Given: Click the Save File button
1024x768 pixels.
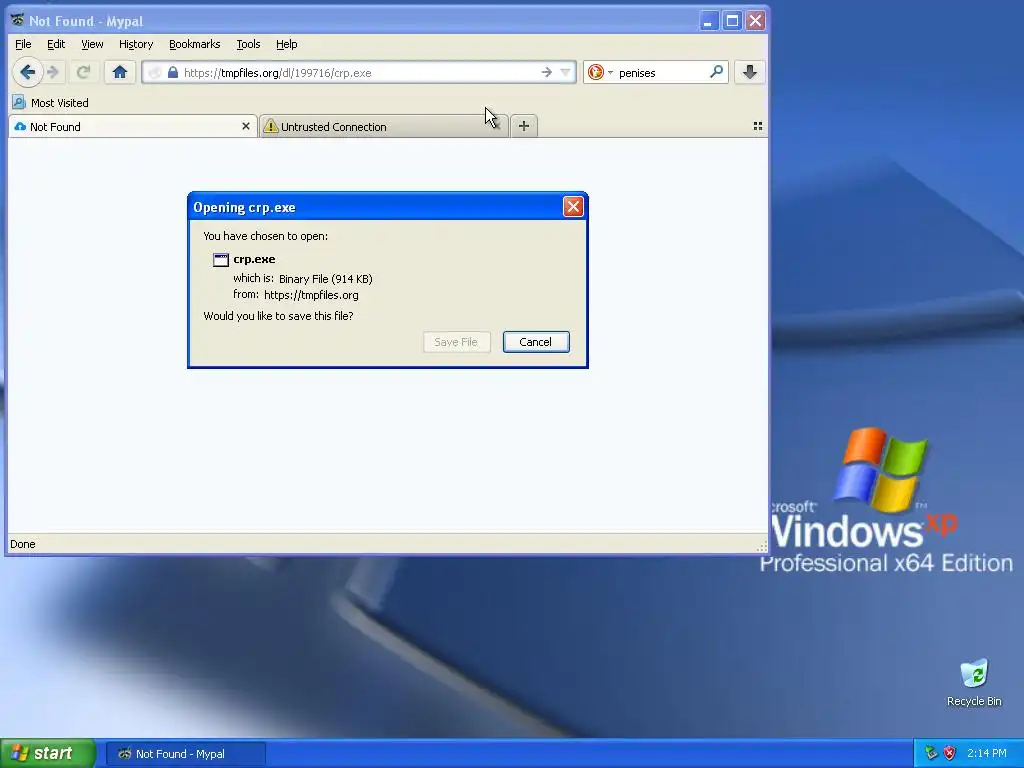Looking at the screenshot, I should (x=456, y=342).
